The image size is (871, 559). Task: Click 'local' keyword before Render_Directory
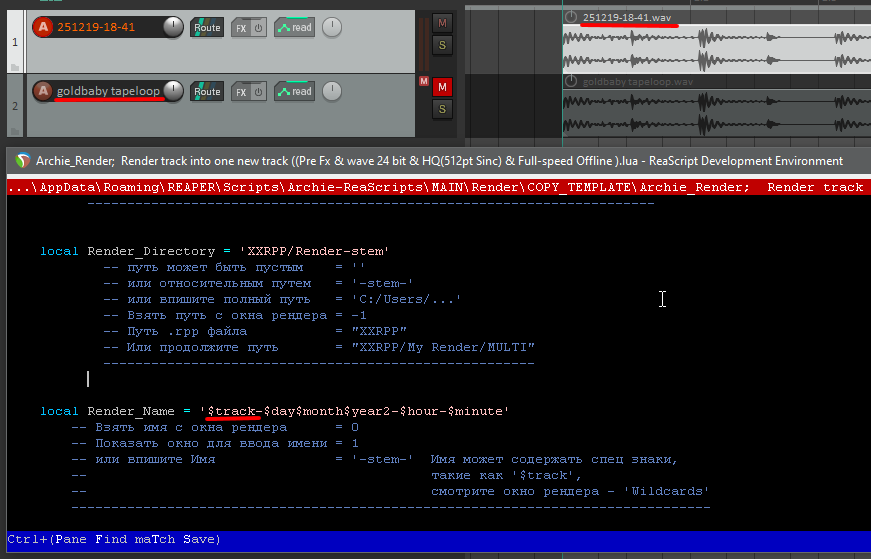pos(59,251)
